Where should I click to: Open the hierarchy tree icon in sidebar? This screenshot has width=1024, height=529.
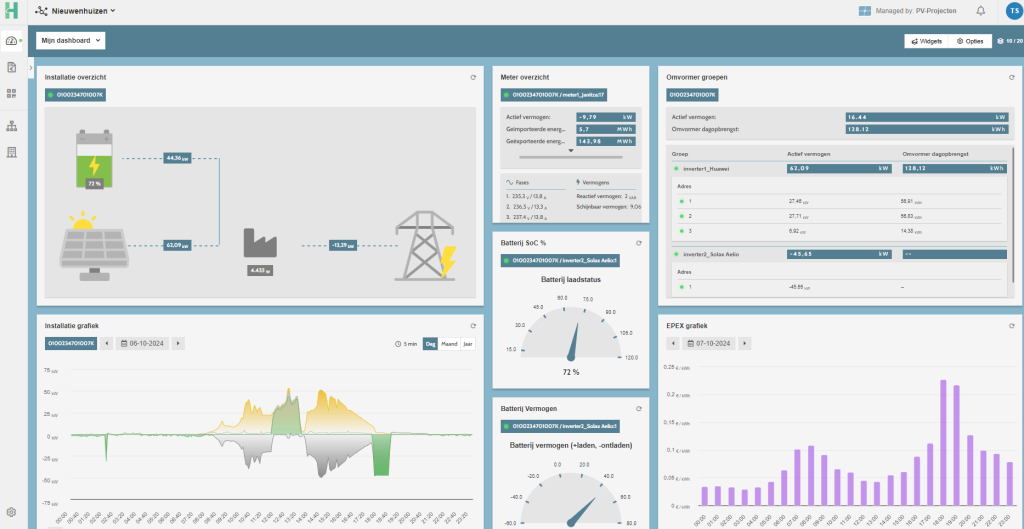[12, 126]
